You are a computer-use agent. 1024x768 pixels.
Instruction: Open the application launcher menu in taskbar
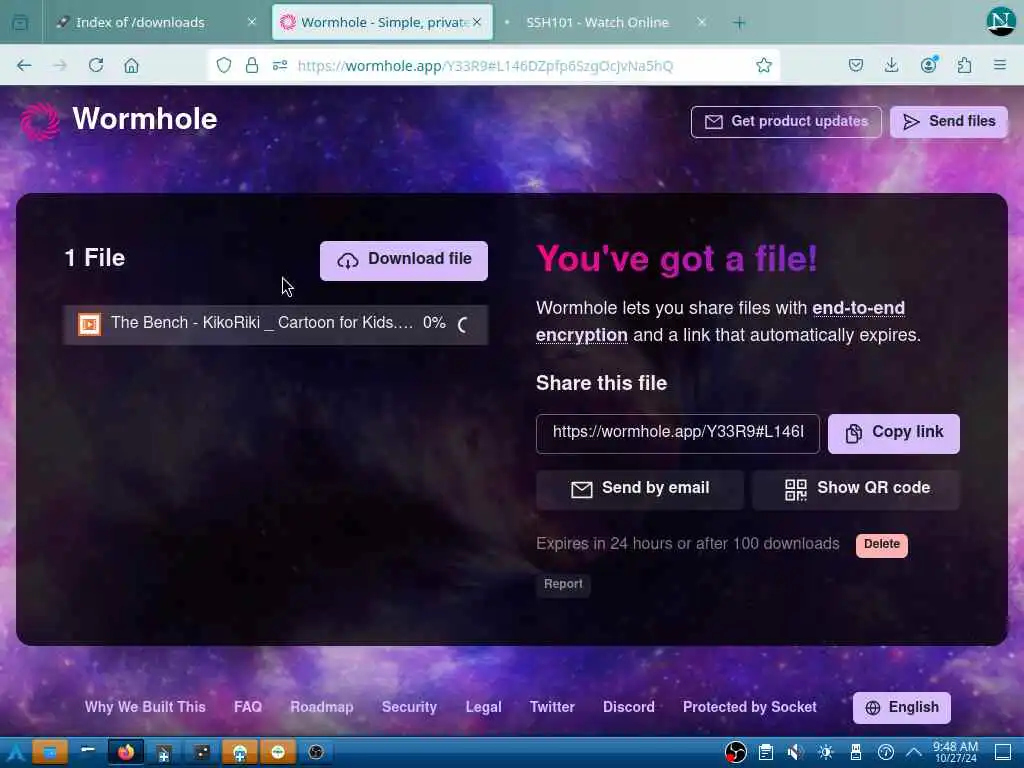[14, 752]
